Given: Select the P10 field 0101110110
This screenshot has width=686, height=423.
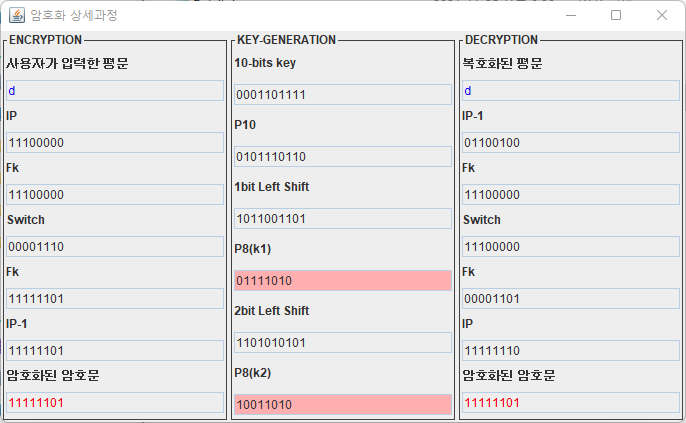Looking at the screenshot, I should 343,157.
